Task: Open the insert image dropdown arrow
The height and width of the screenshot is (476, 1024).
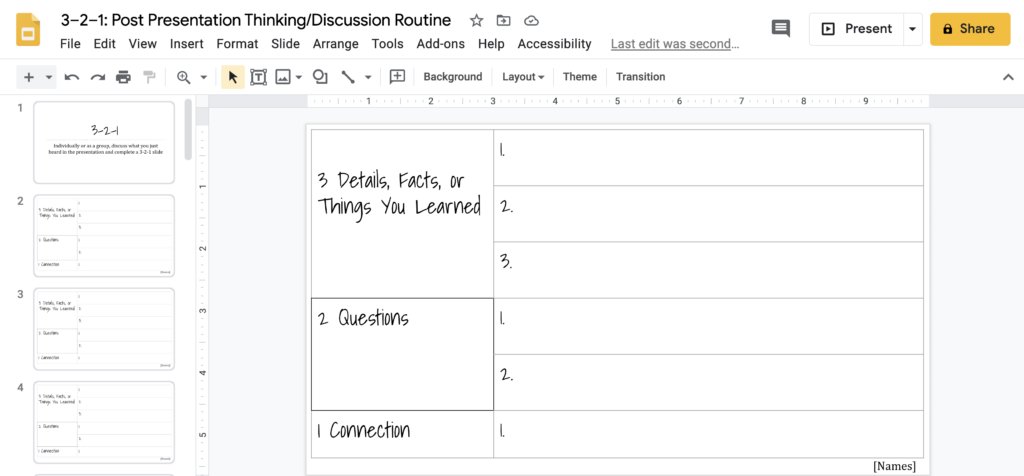Action: 299,77
